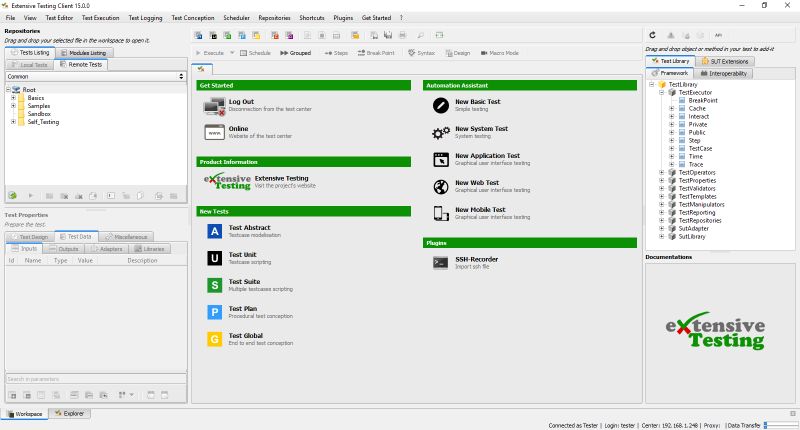Image resolution: width=800 pixels, height=430 pixels.
Task: Click the blue-badged new test toolbar icon
Action: coord(198,35)
